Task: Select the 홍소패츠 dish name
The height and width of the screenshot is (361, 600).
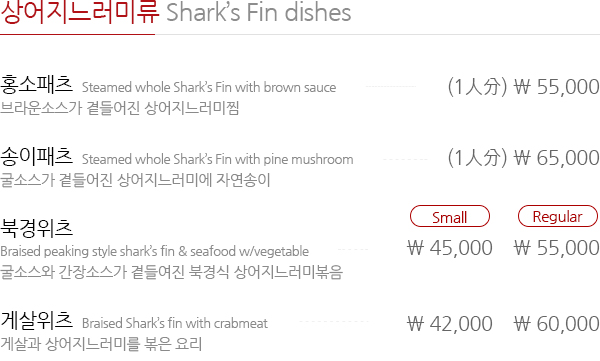Action: [36, 85]
